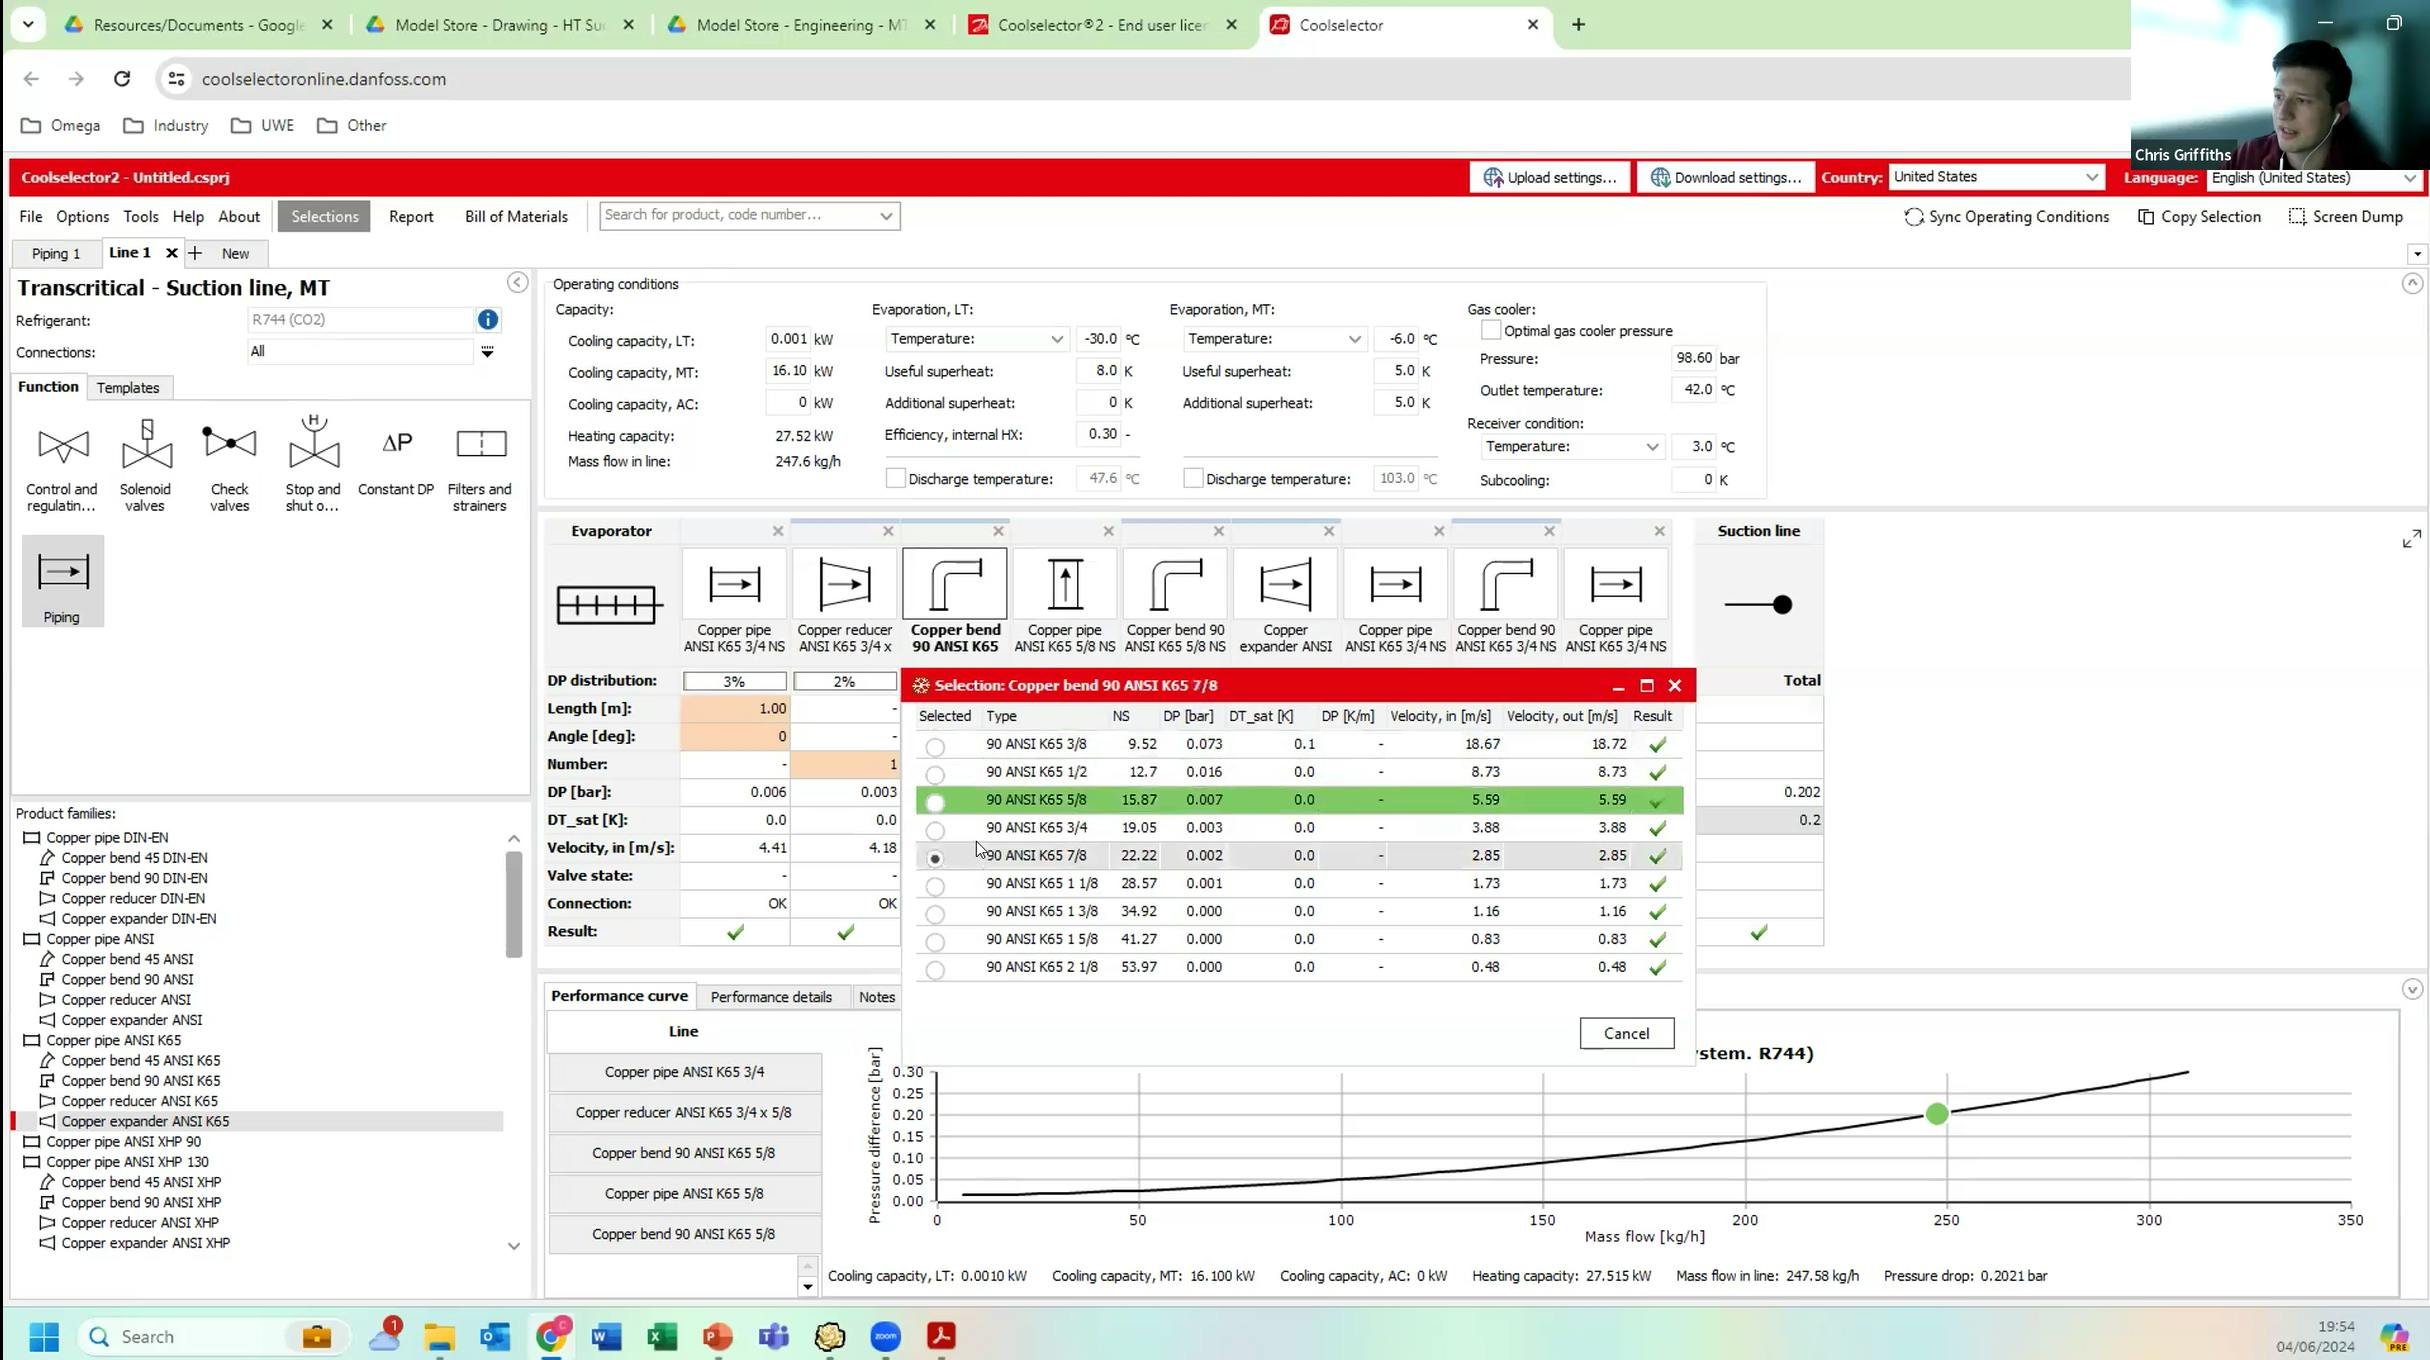Check Discharge temperature under Evaporation LT
Image resolution: width=2430 pixels, height=1360 pixels.
click(x=895, y=478)
